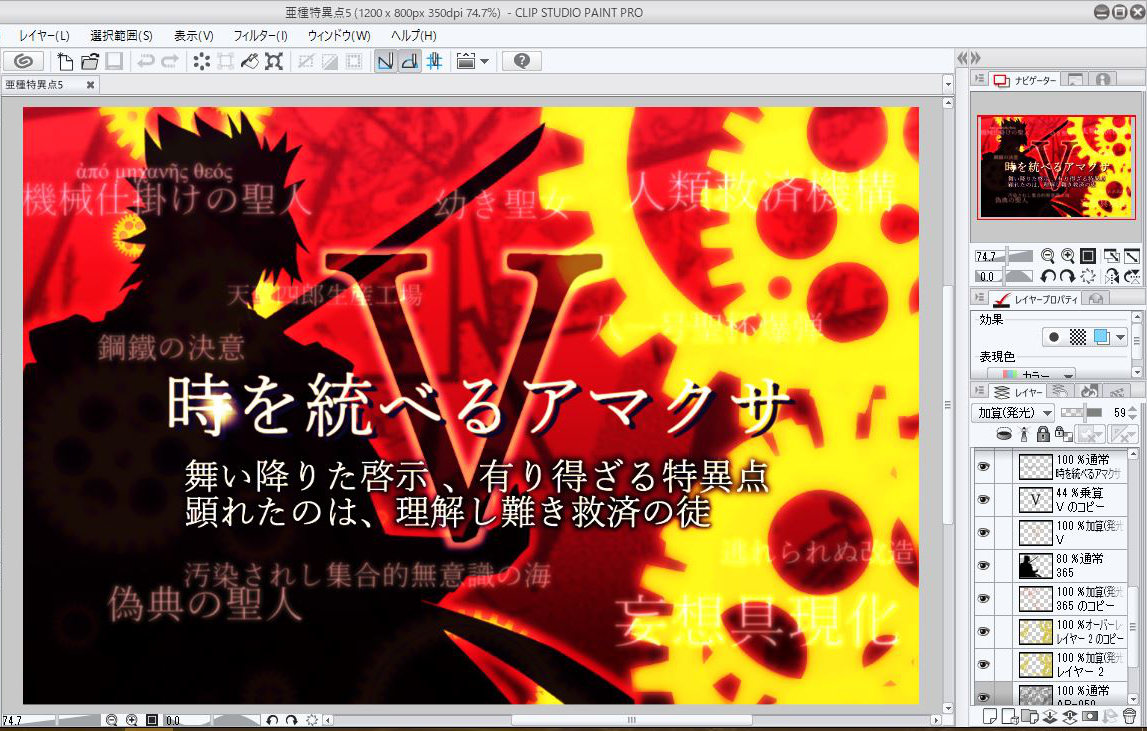1147x731 pixels.
Task: Click navigator zoom in magnifier icon
Action: [1067, 256]
